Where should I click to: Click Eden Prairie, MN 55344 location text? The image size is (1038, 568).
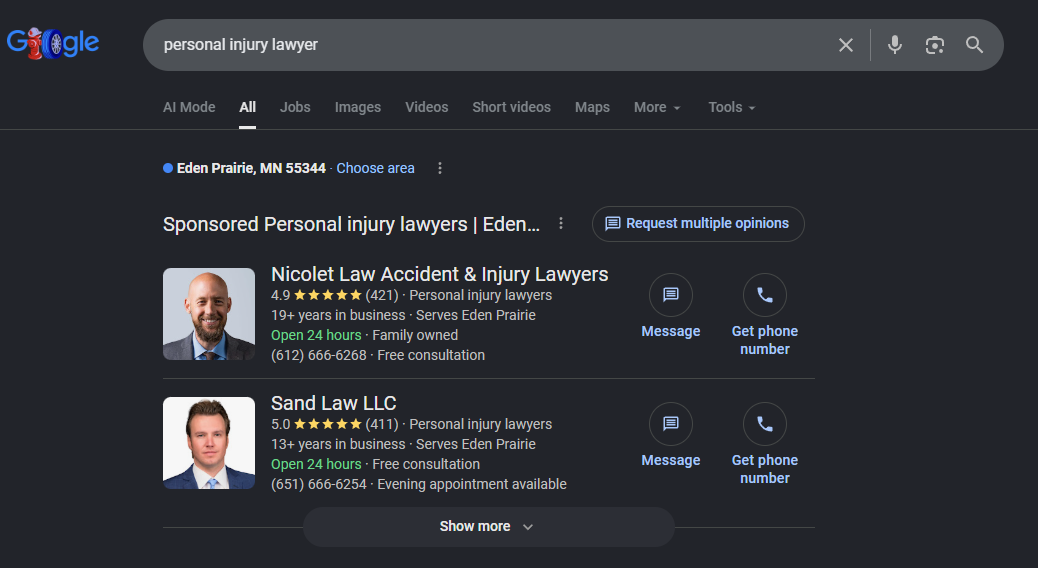click(x=251, y=168)
